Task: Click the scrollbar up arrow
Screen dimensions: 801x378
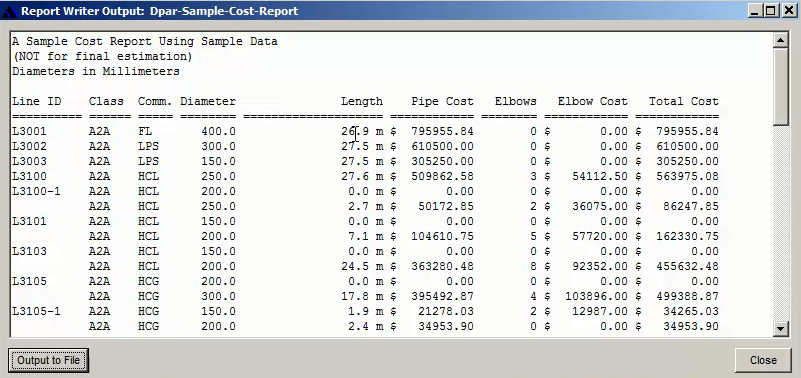Action: (x=781, y=41)
